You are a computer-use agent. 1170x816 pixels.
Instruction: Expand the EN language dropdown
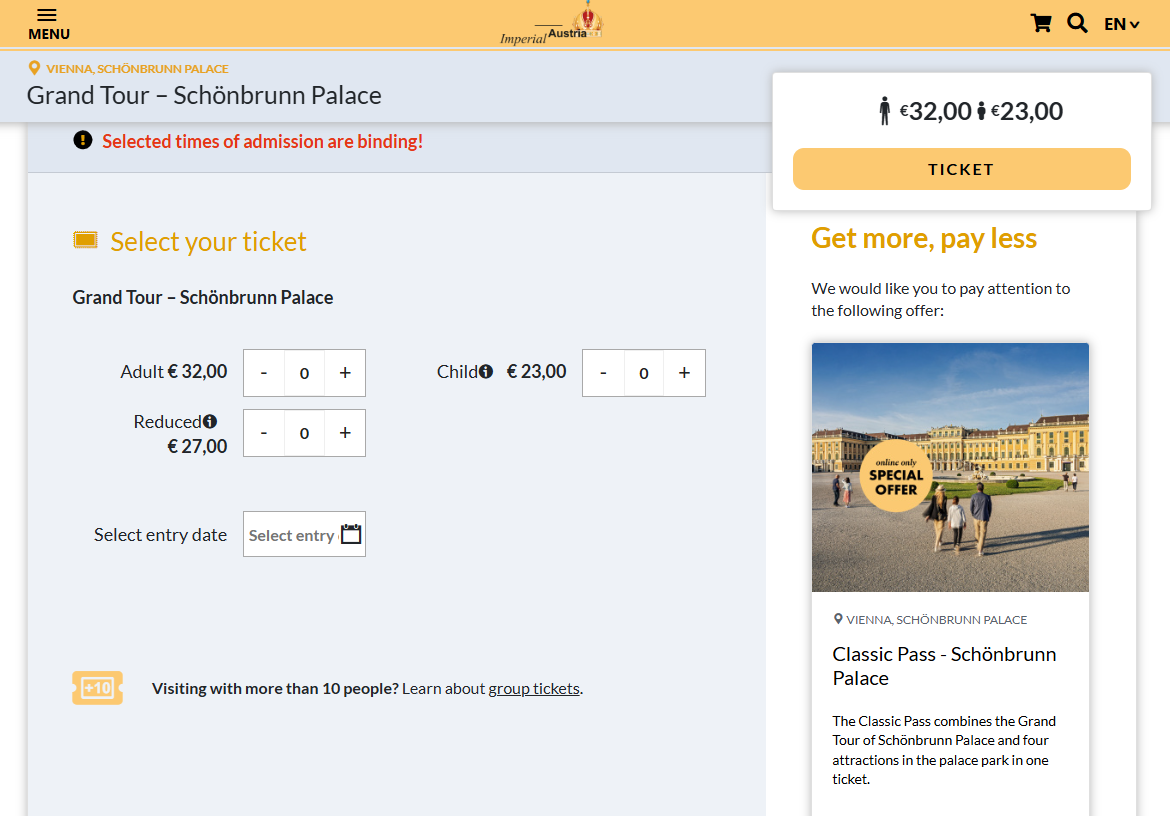coord(1121,24)
